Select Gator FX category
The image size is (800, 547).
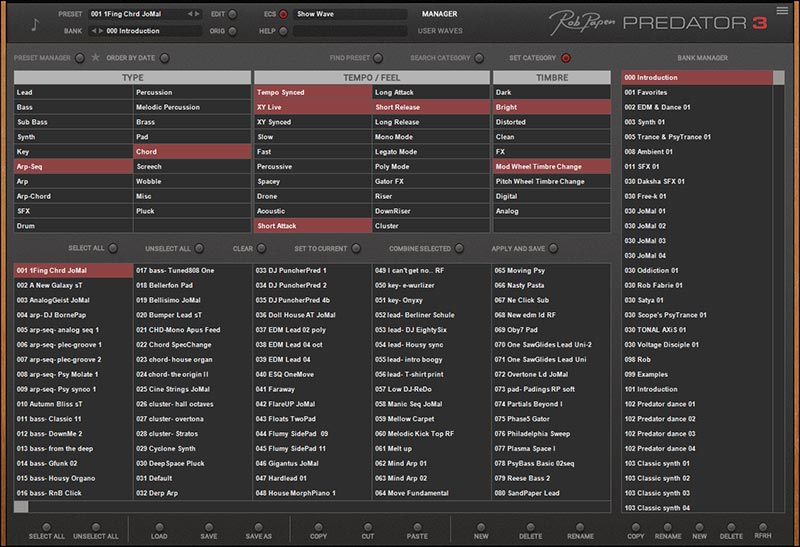click(431, 181)
